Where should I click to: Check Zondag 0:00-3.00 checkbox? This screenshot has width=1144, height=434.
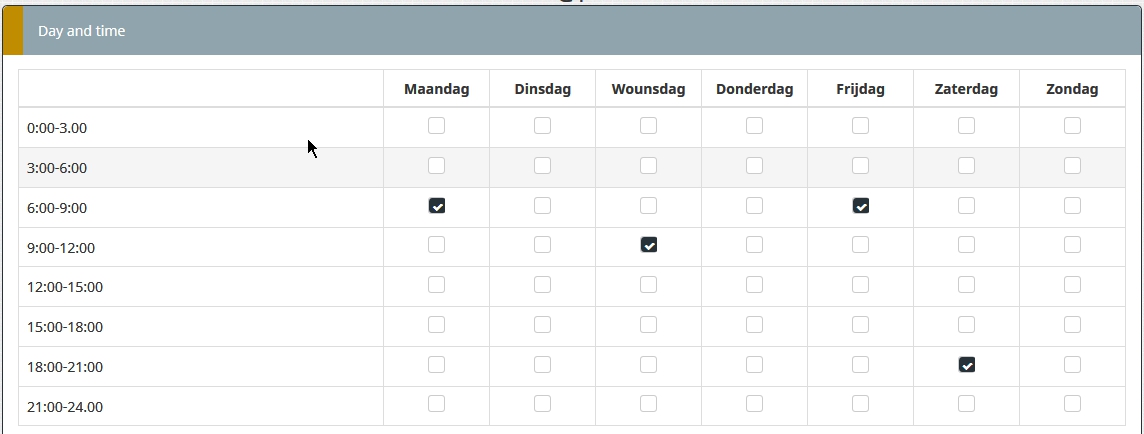pyautogui.click(x=1073, y=126)
